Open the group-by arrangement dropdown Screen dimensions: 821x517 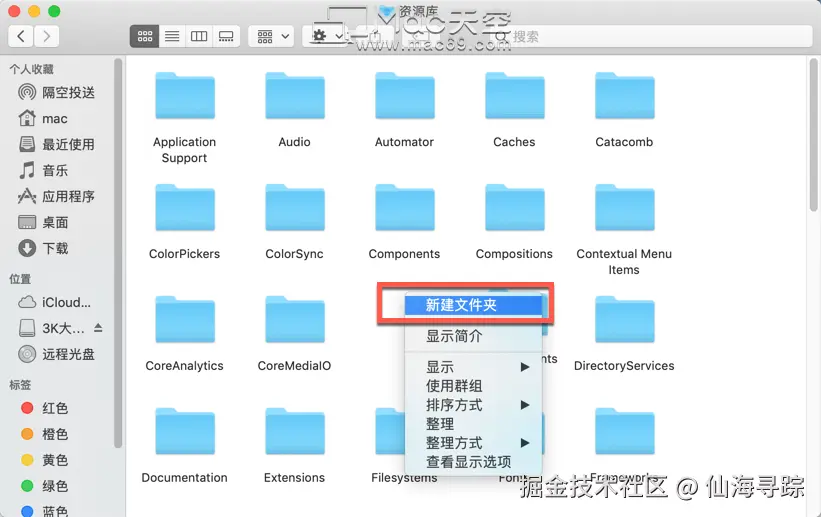[x=271, y=36]
